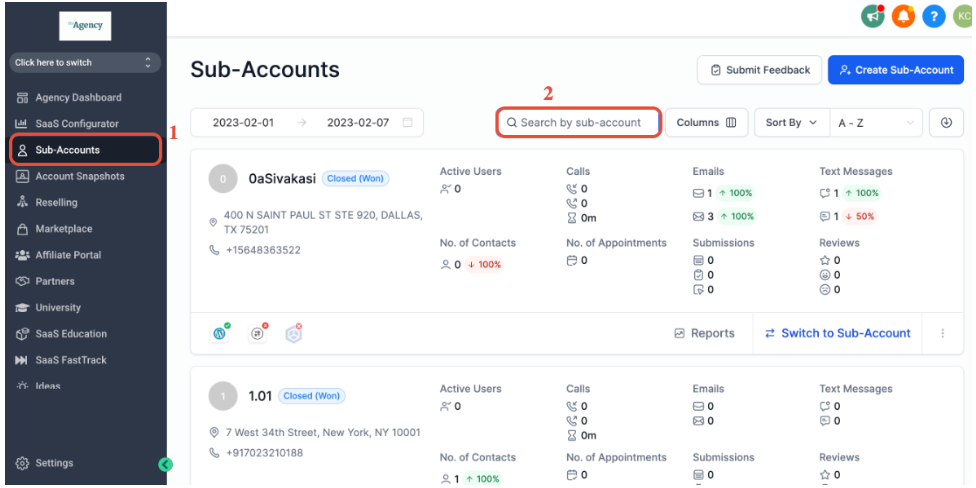The image size is (976, 488).
Task: Open the Sort By dropdown
Action: tap(791, 123)
